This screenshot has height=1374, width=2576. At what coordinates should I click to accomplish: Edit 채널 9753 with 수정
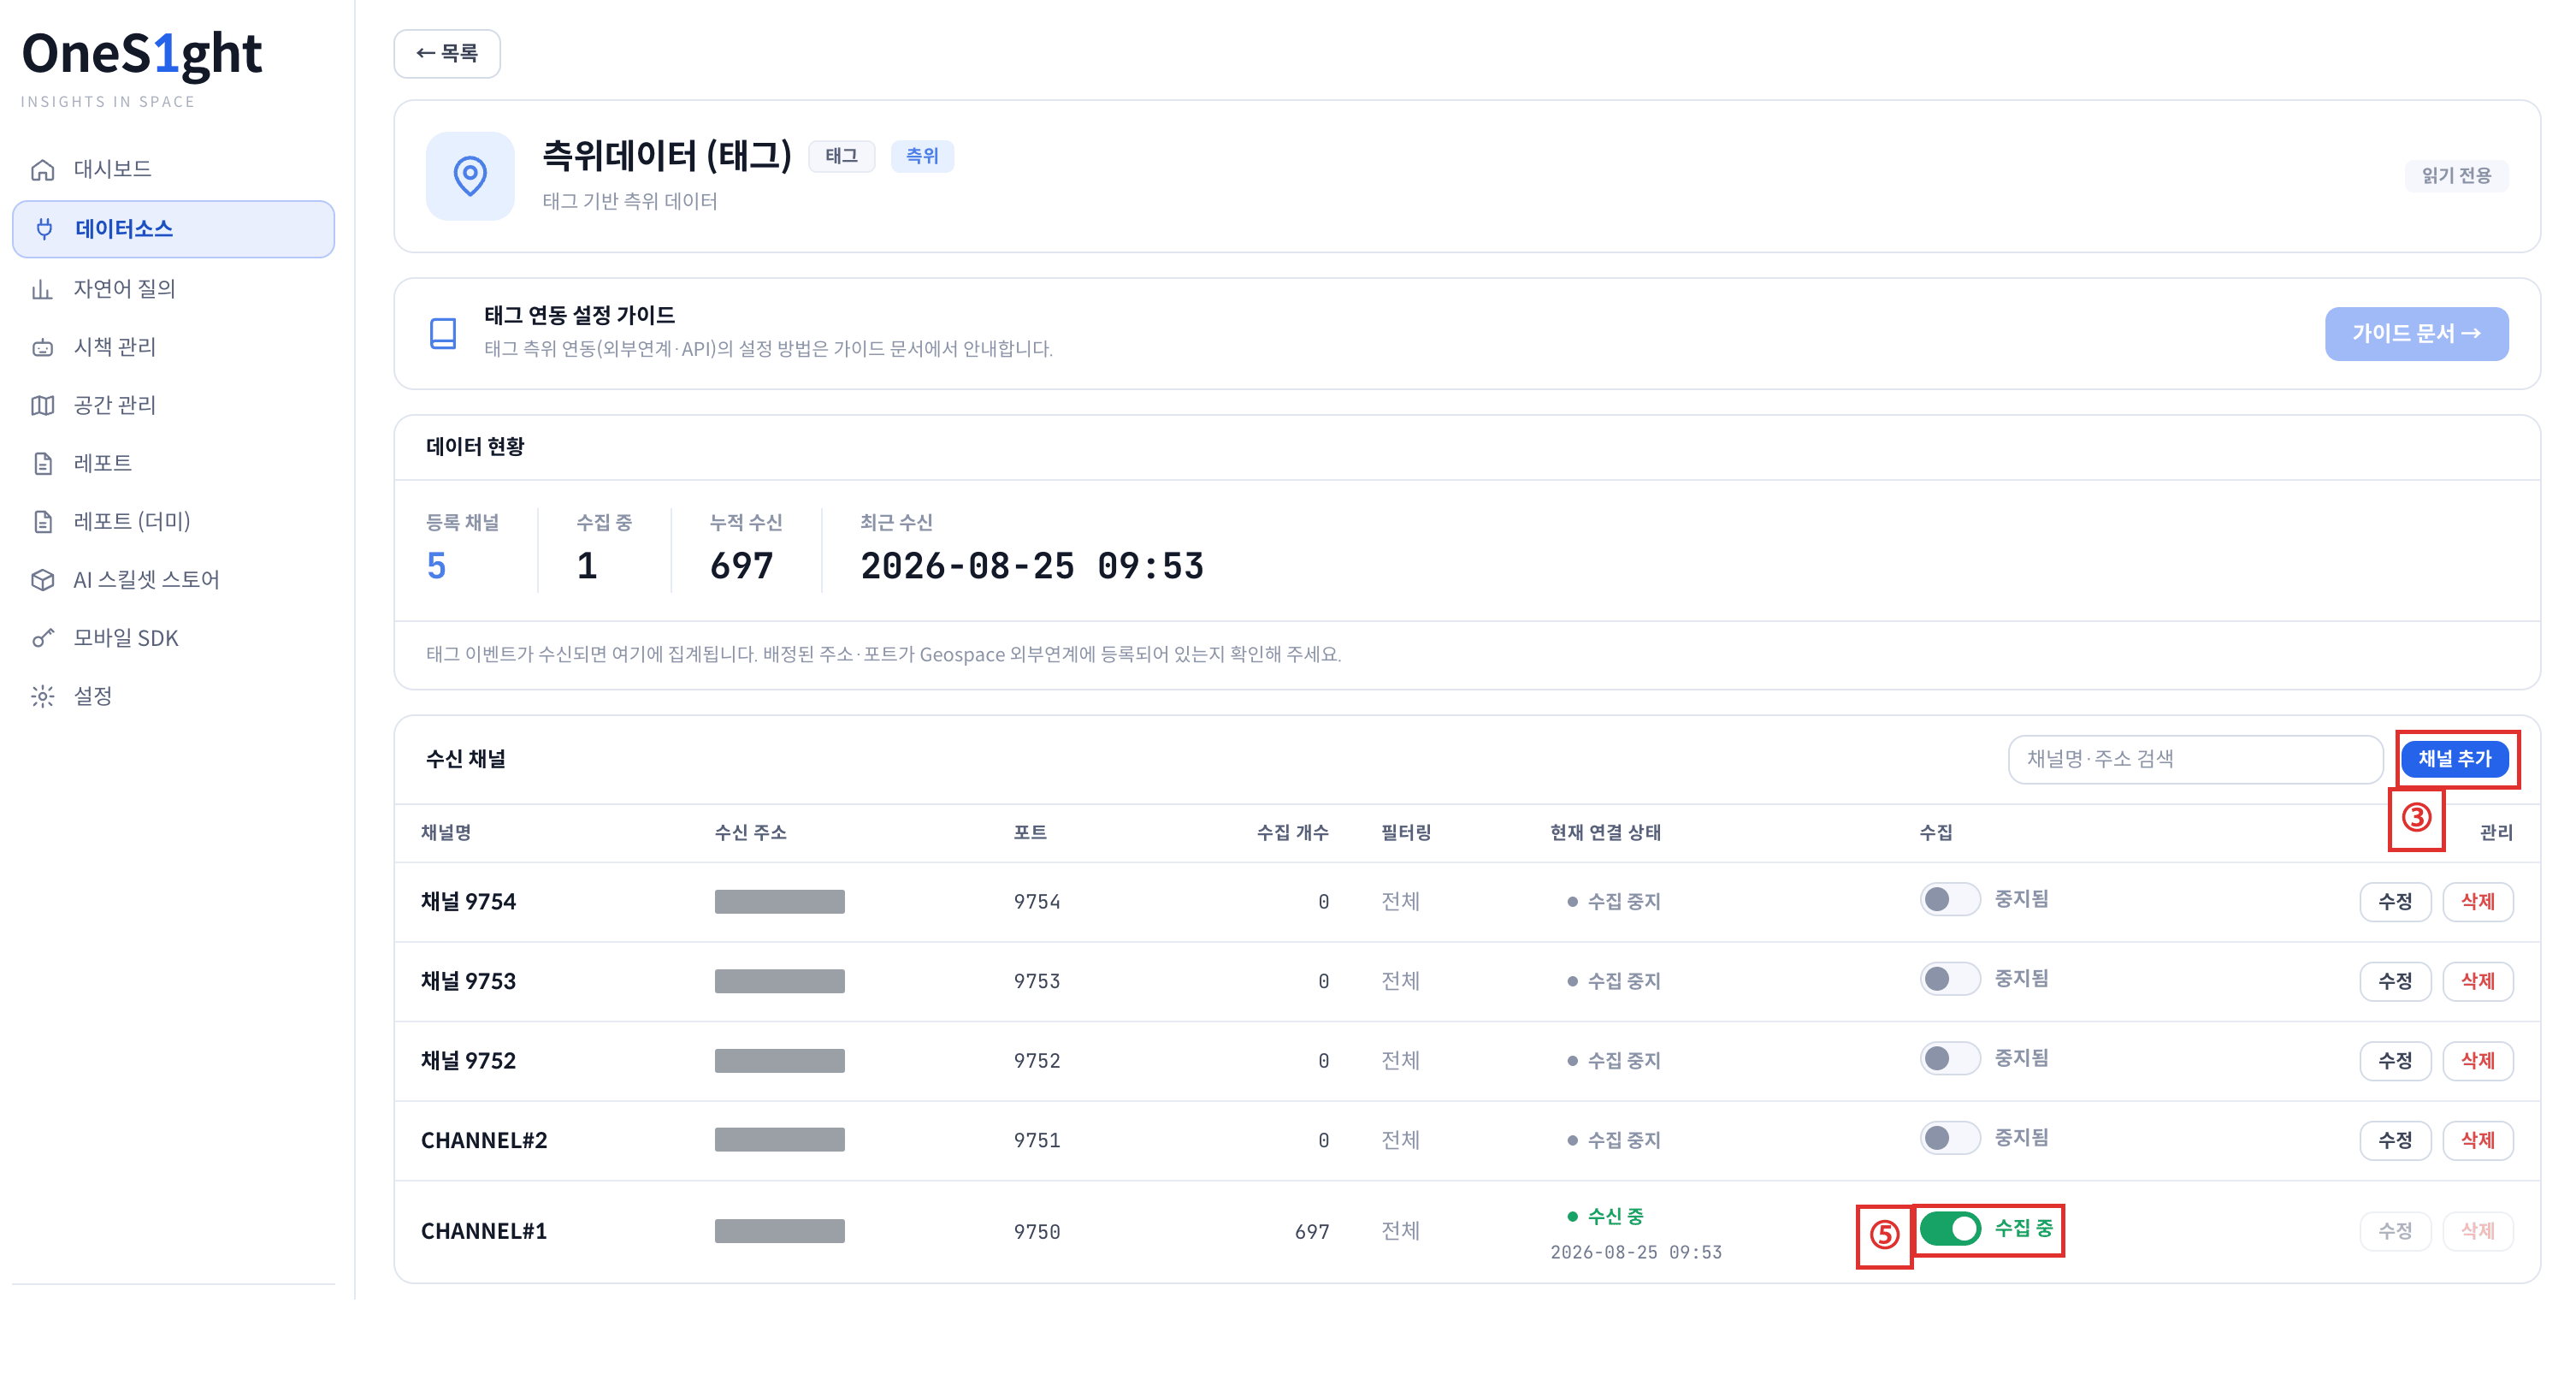[2395, 982]
